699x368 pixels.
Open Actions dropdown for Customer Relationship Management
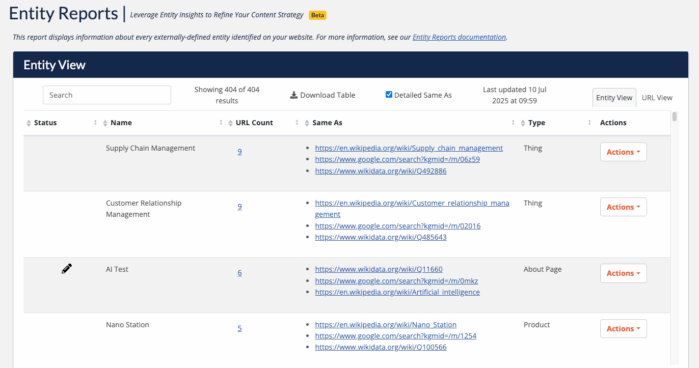point(623,207)
